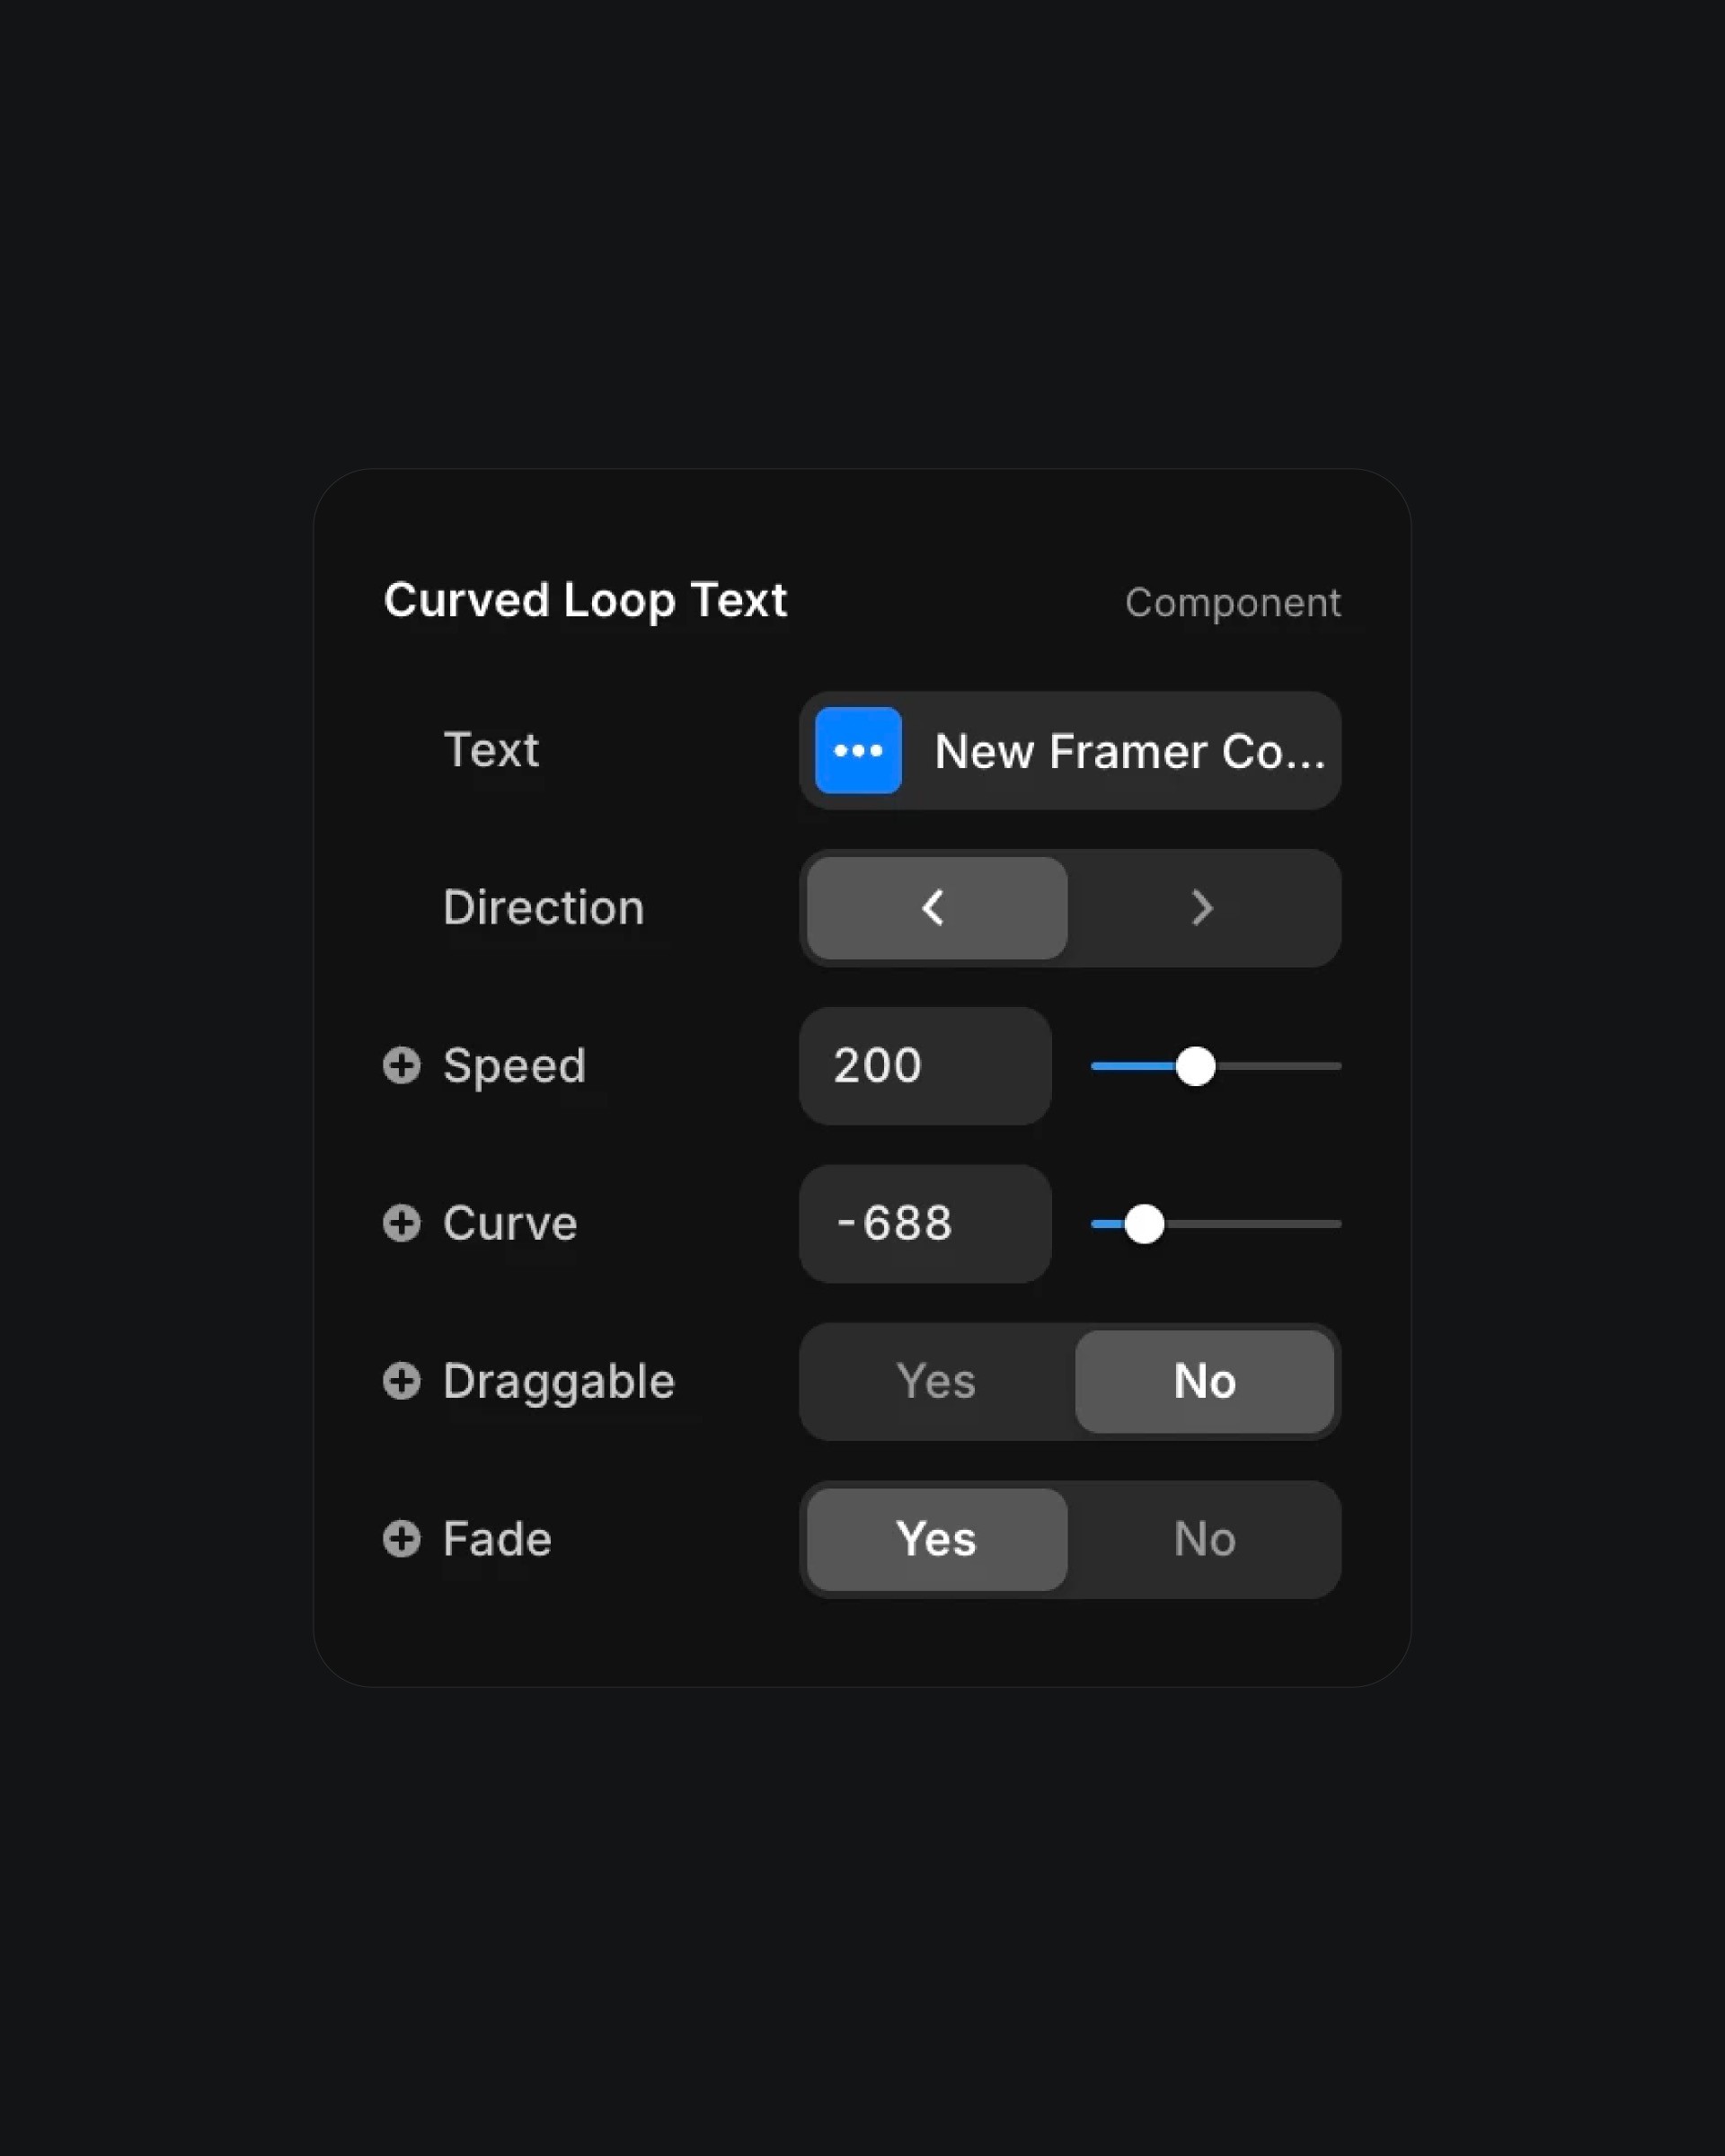Click the Component label in header
The image size is (1725, 2156).
click(x=1232, y=603)
